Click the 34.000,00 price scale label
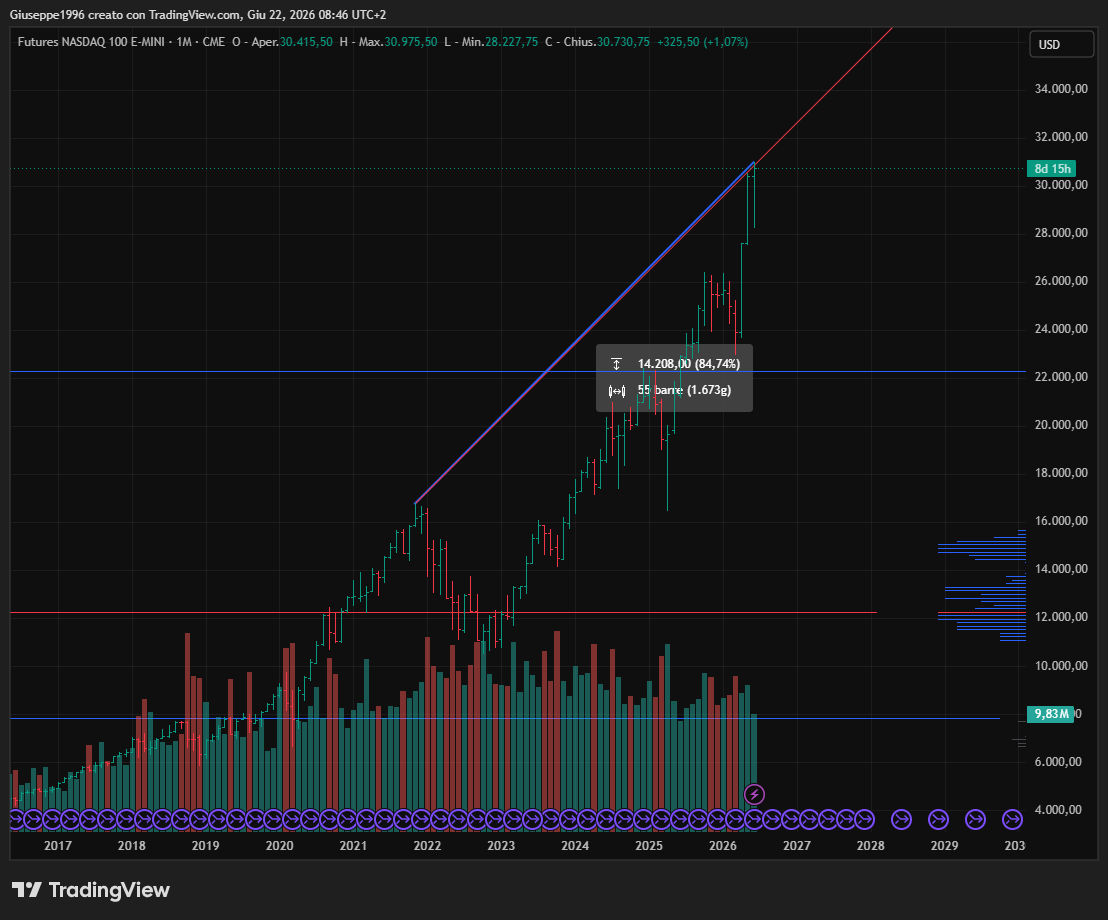Screen dimensions: 1108x920 (1061, 88)
